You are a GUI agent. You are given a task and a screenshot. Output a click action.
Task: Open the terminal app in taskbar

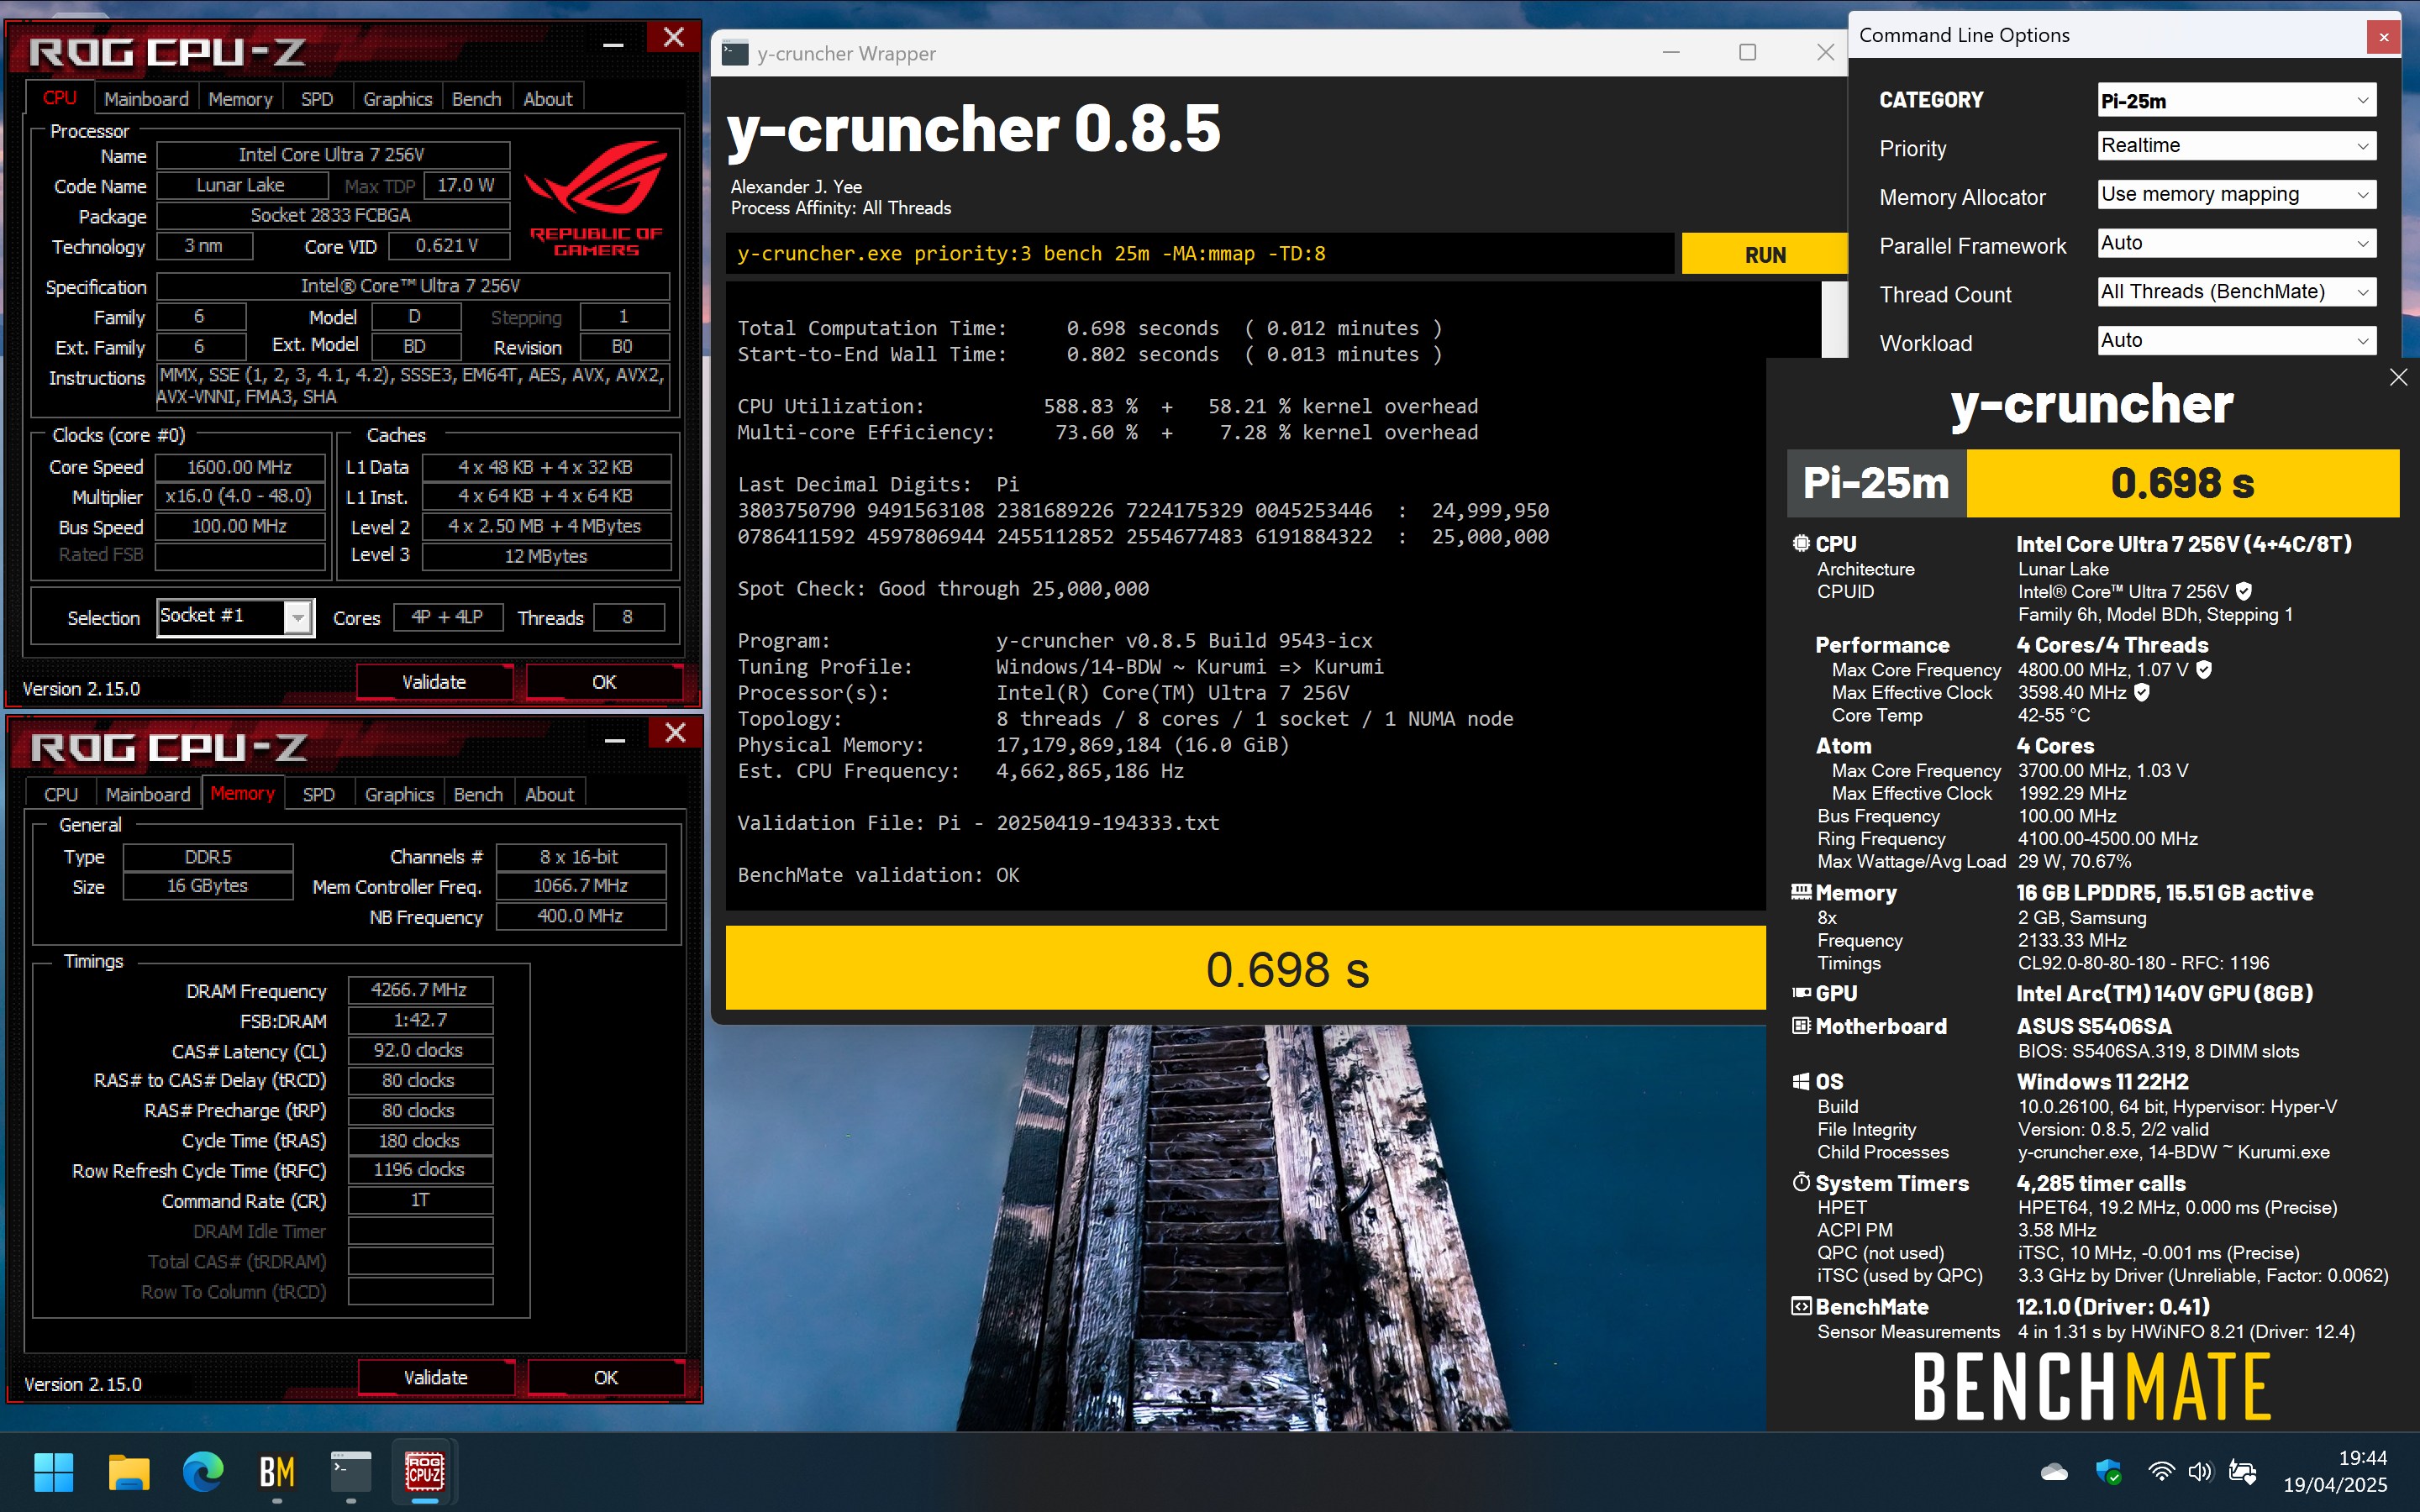351,1471
